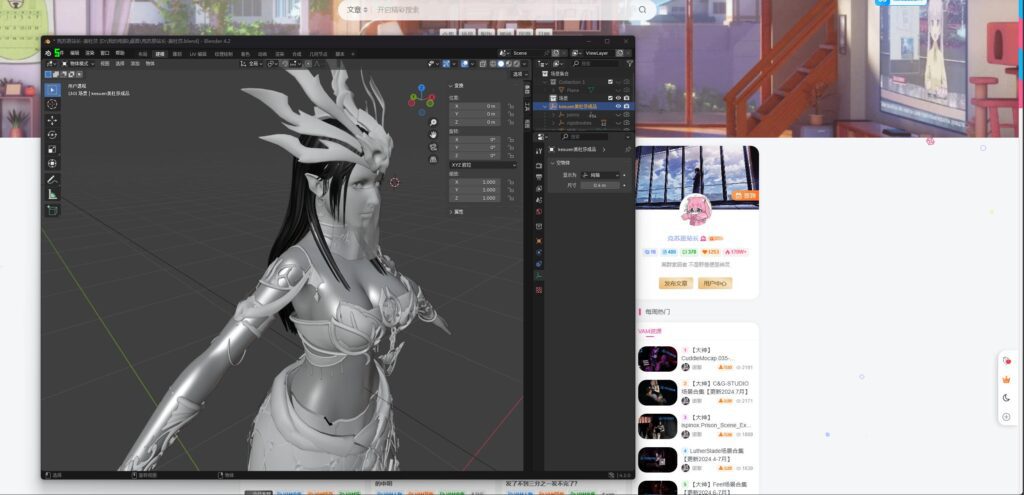Click the 发布文章 button

coord(675,283)
